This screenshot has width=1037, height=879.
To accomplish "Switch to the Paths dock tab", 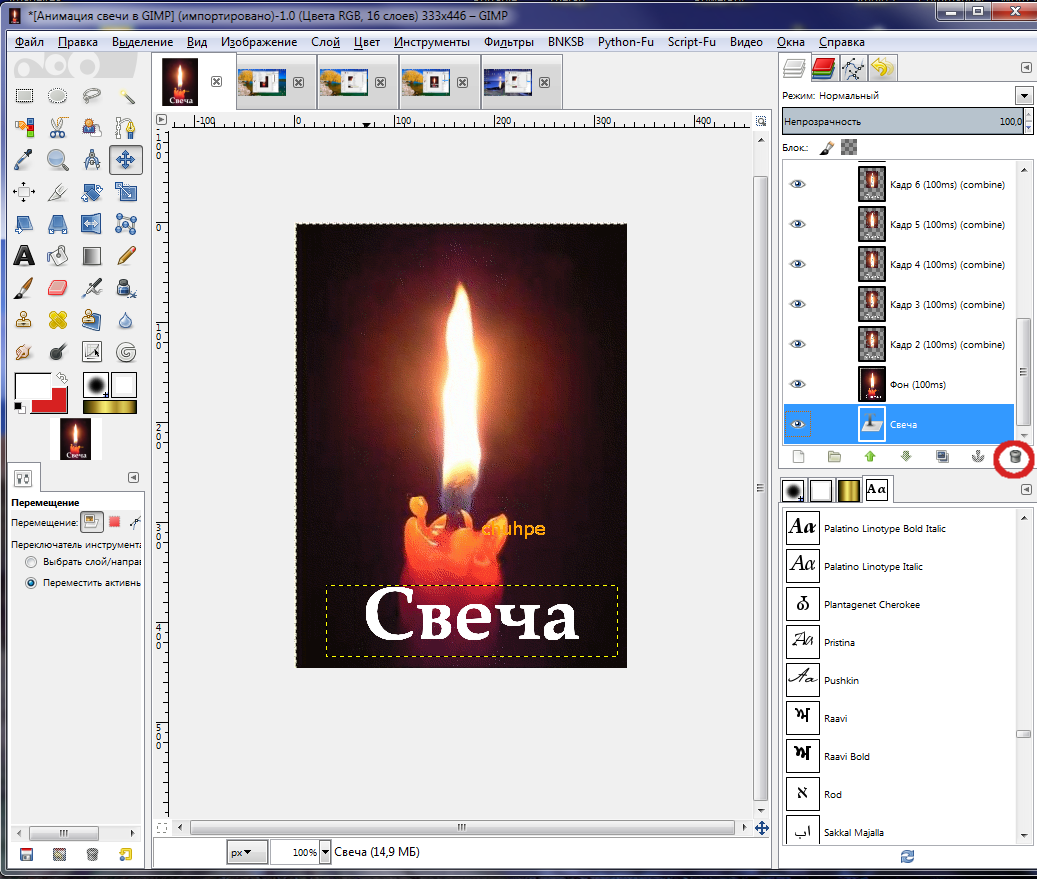I will click(853, 68).
